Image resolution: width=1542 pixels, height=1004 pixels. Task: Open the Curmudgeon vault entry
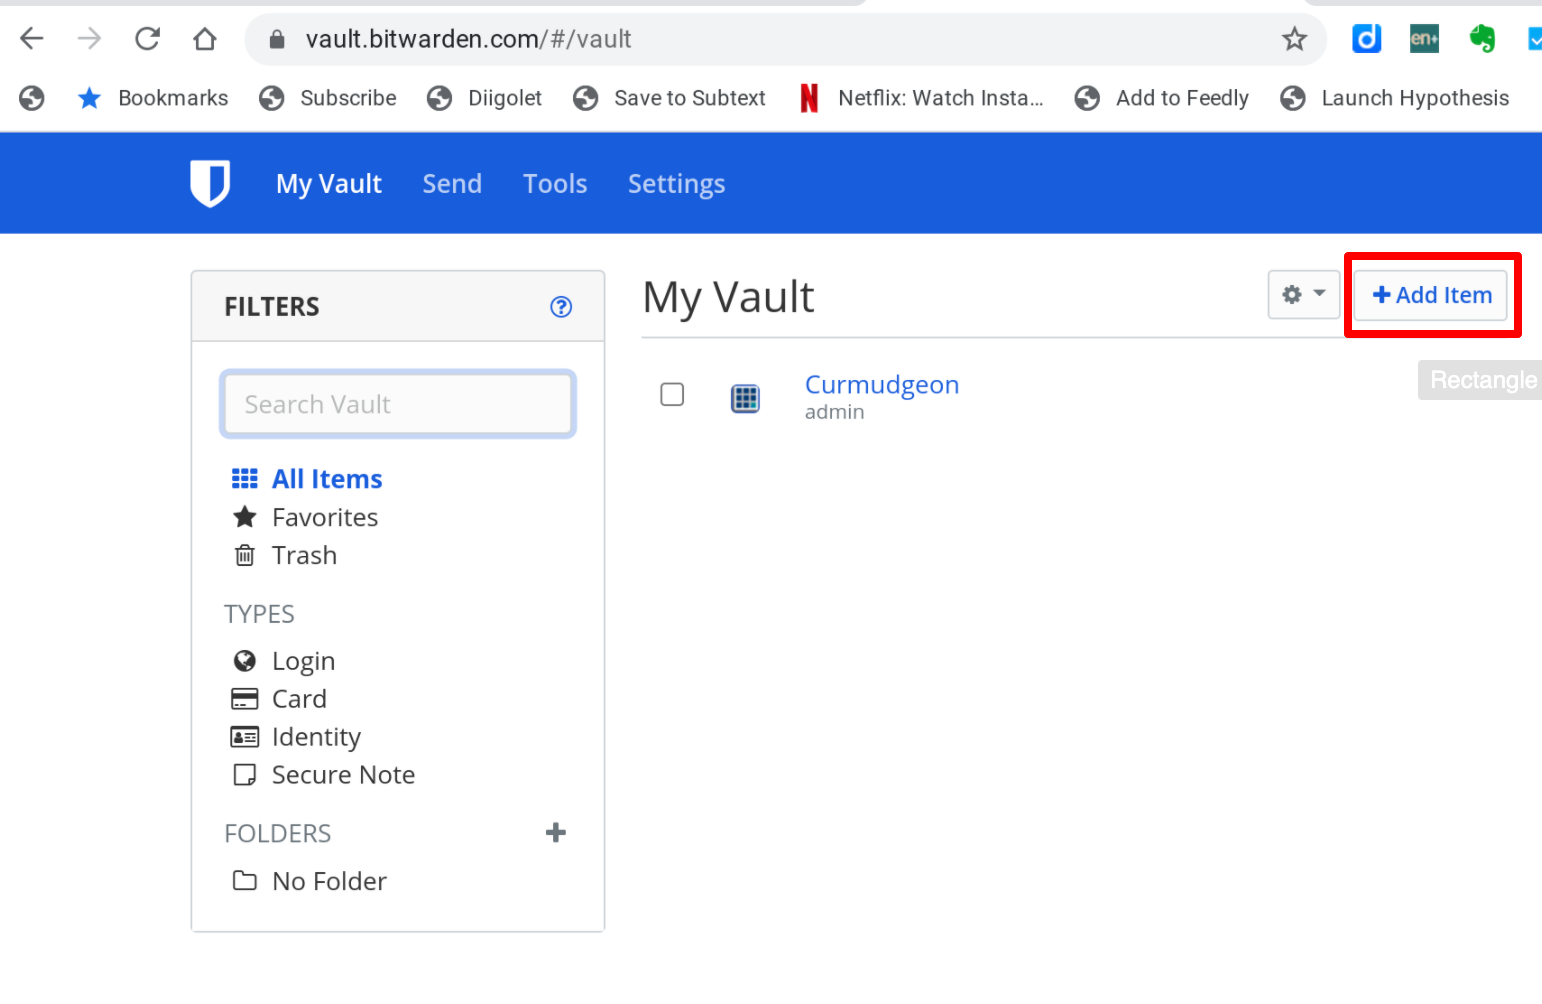pos(882,385)
